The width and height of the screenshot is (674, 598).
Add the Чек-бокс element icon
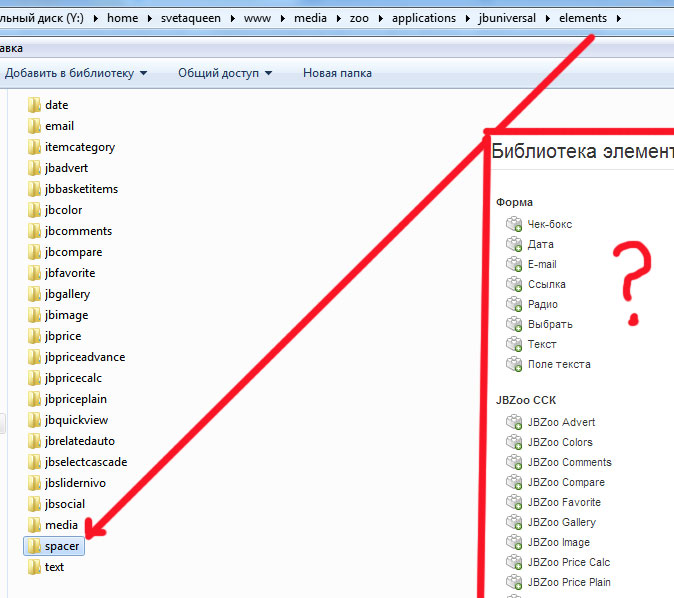[514, 224]
